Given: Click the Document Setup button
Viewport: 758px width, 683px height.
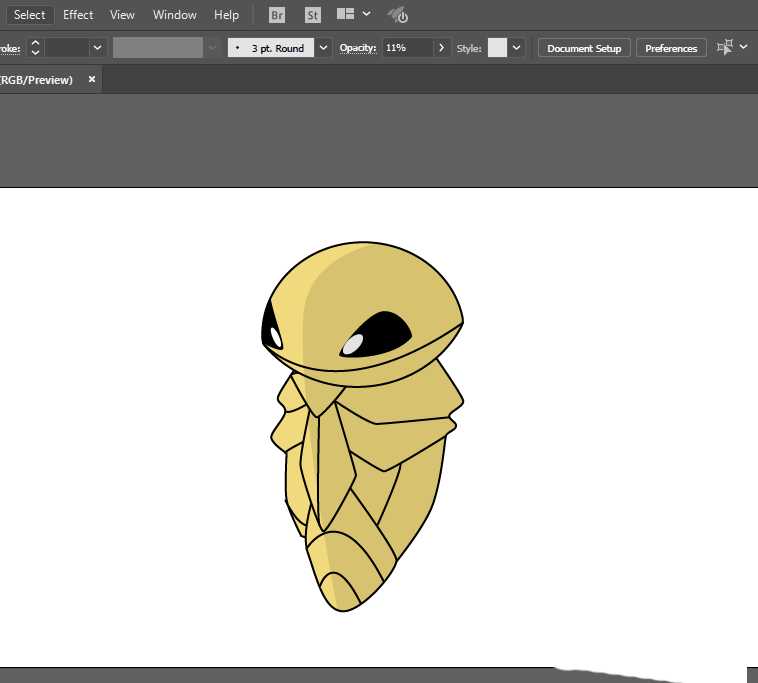Looking at the screenshot, I should [584, 48].
